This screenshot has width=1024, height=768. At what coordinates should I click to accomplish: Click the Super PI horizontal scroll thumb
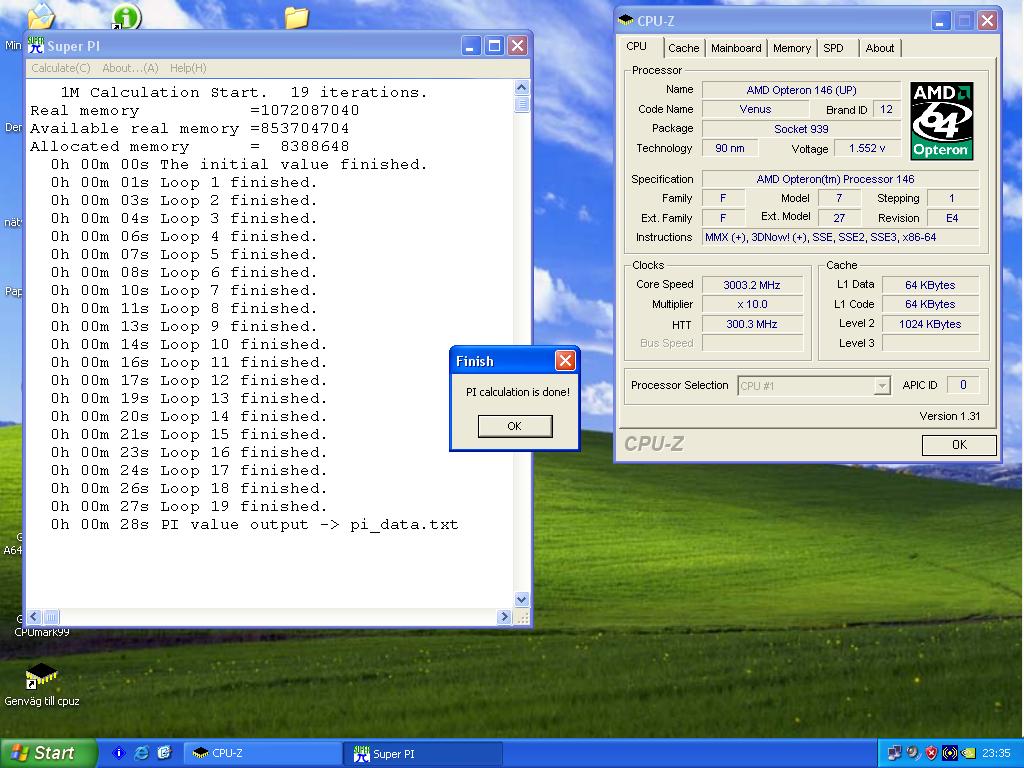[x=51, y=616]
